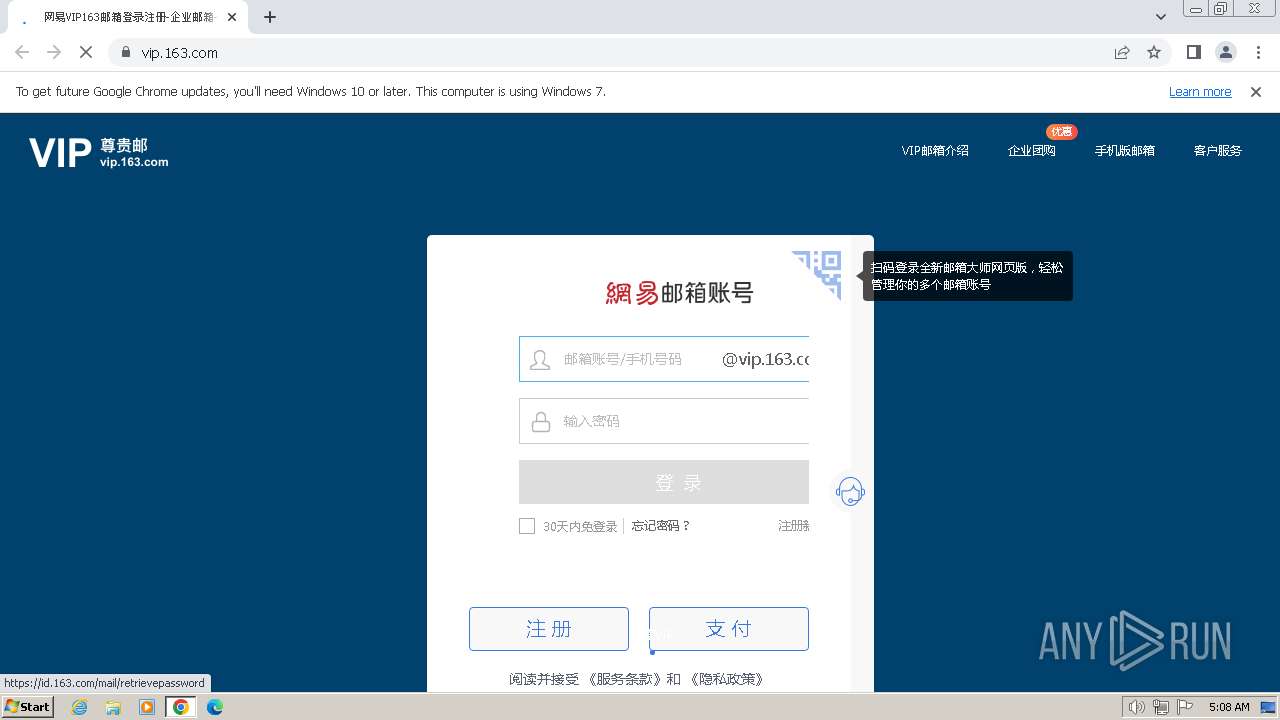Launch Internet Explorer from taskbar
Screen dimensions: 1280x720
click(x=80, y=707)
